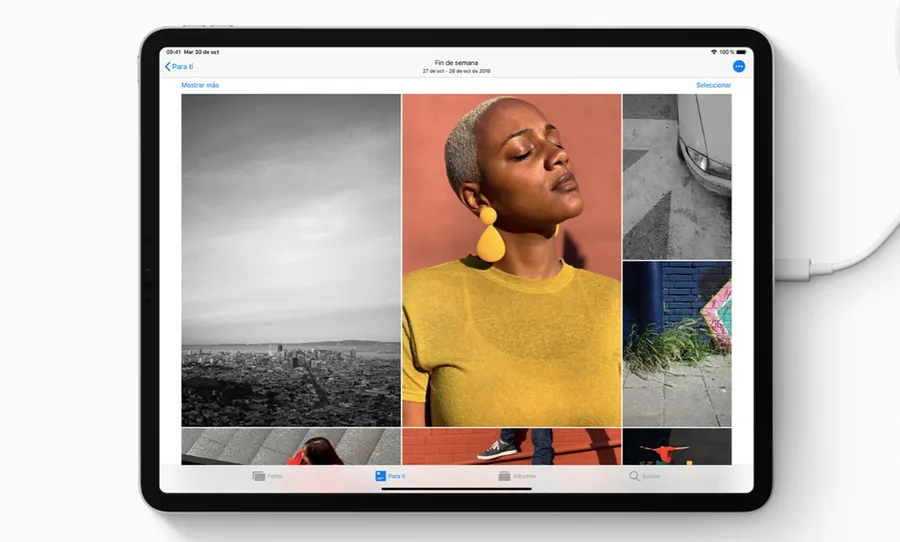
Task: Tap Seleccionar button
Action: tap(713, 85)
